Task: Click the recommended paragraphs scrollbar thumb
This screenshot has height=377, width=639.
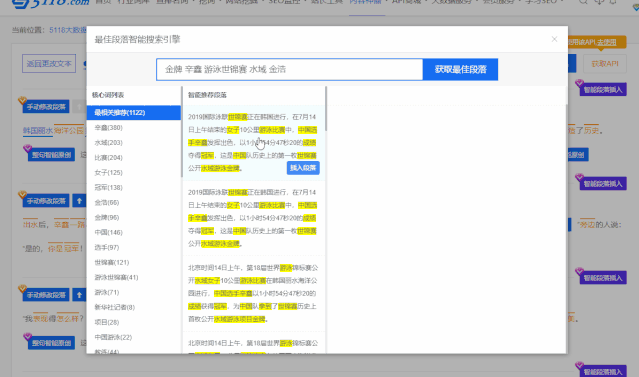Action: [x=326, y=108]
